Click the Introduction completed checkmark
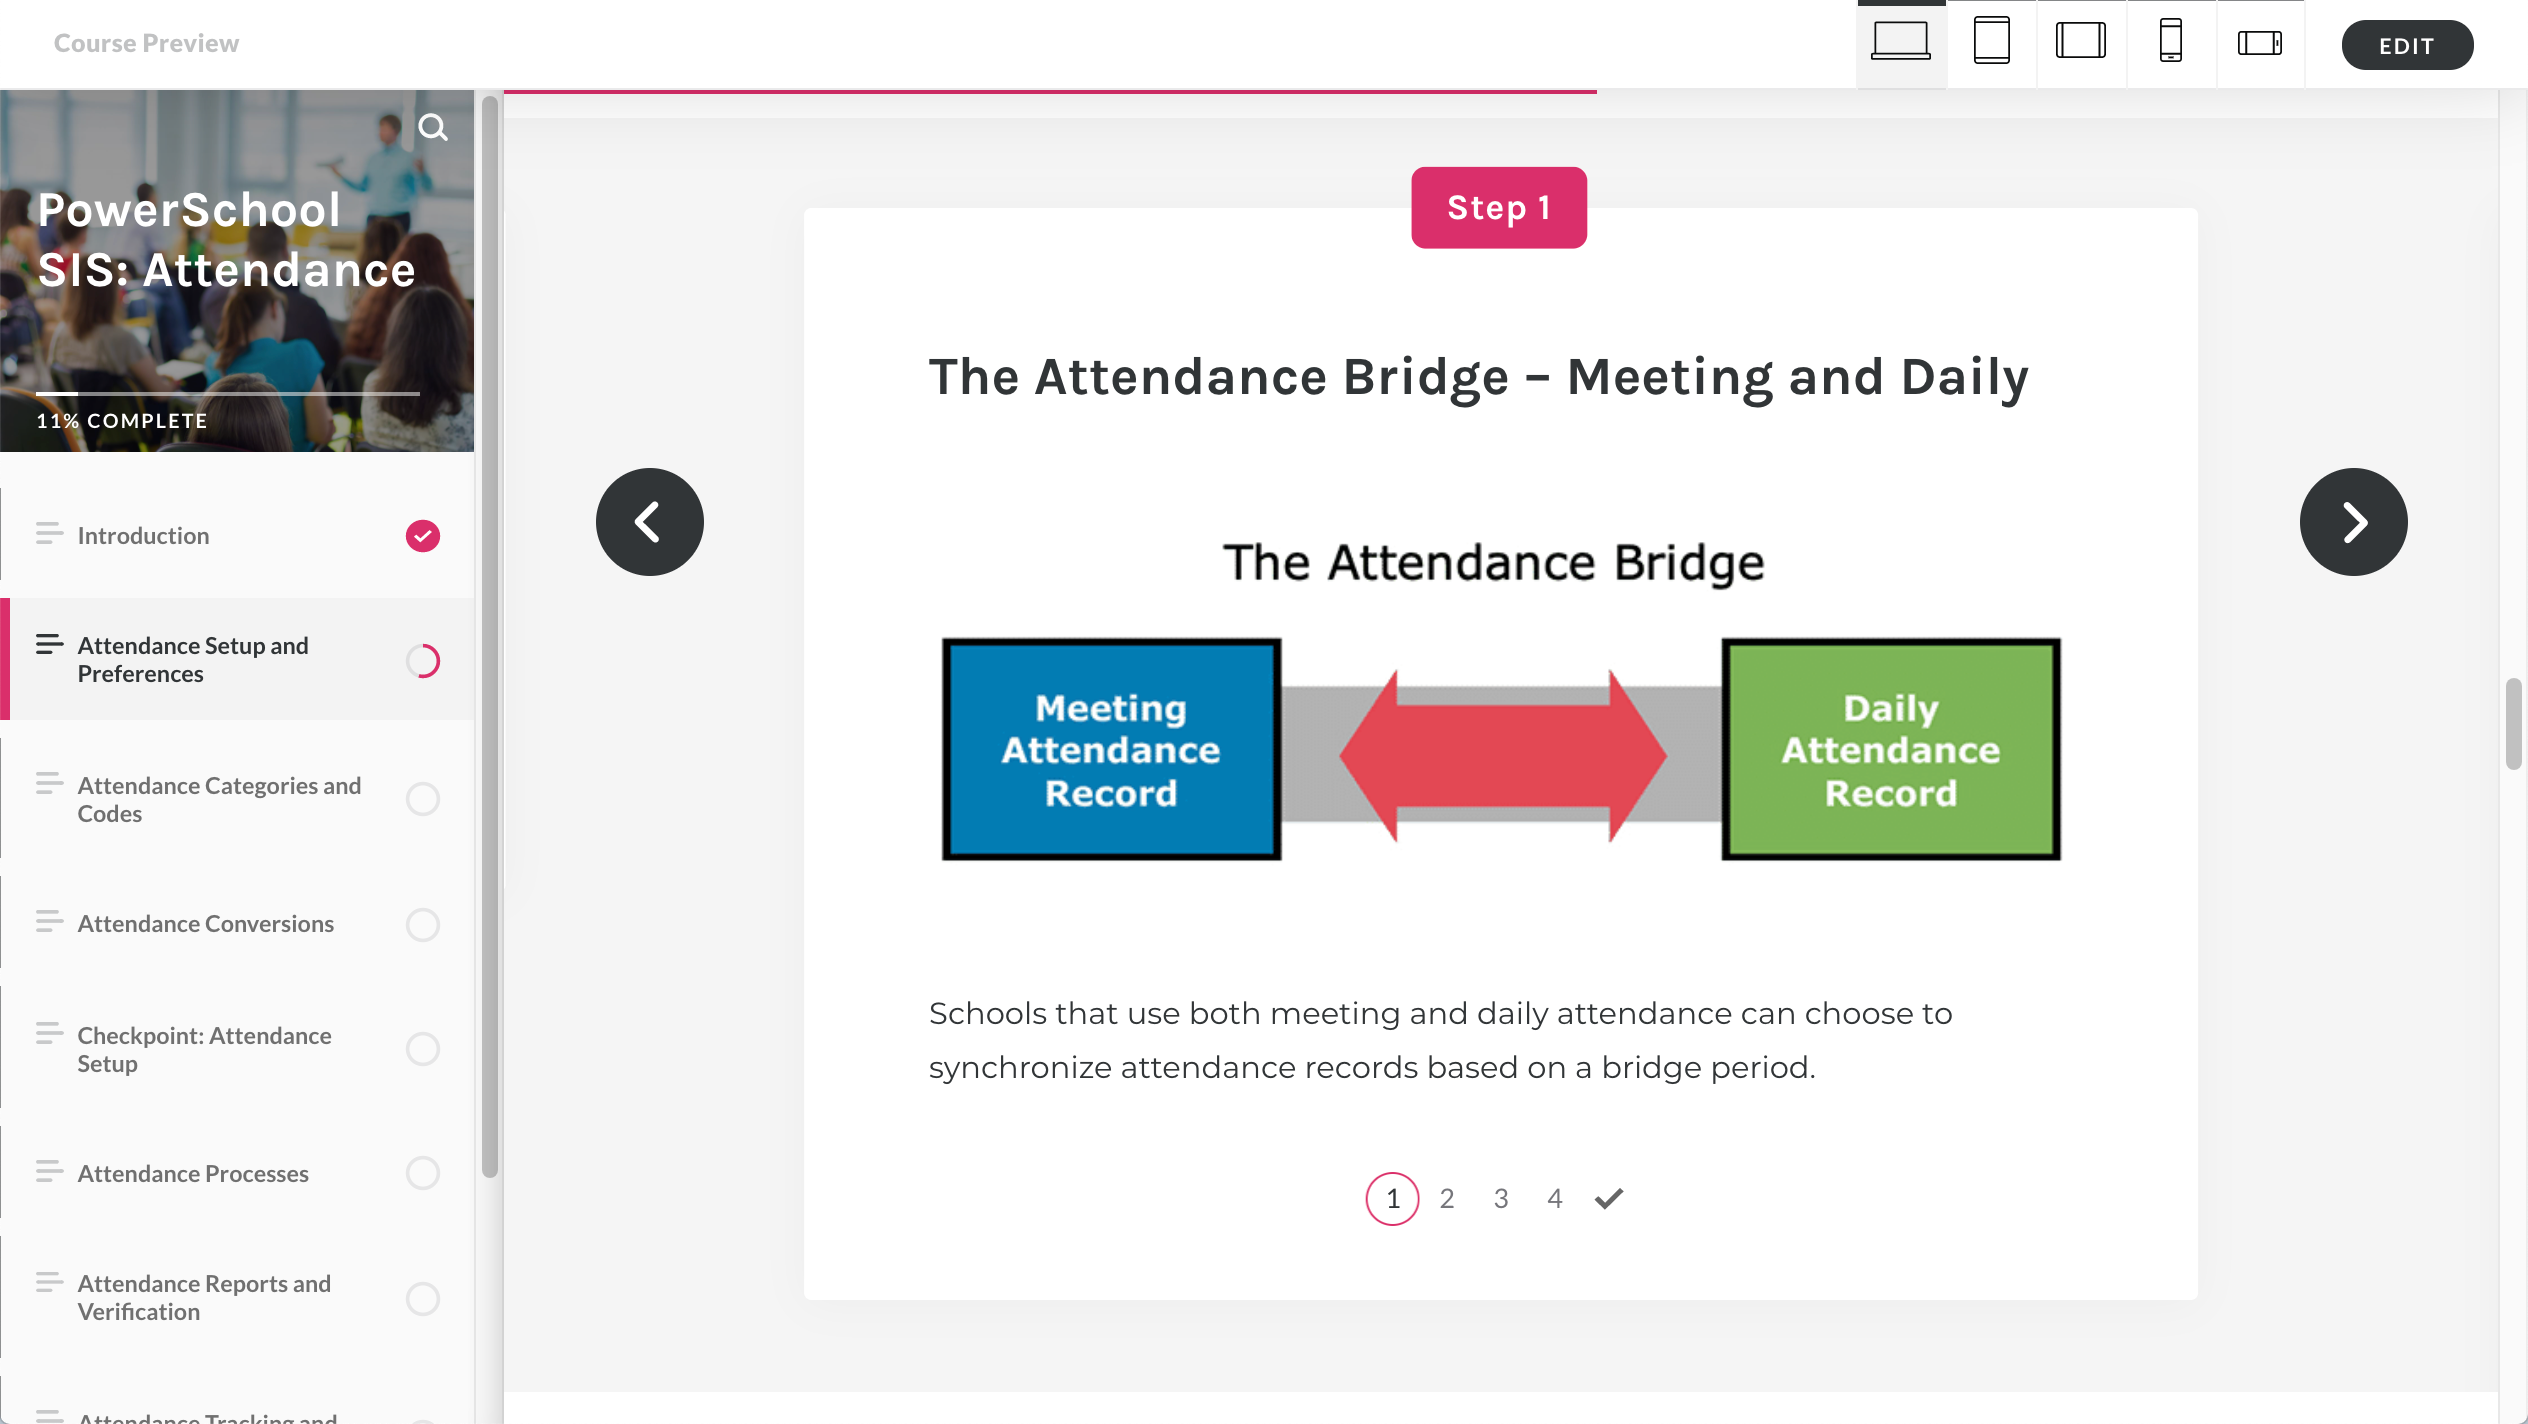 click(423, 536)
